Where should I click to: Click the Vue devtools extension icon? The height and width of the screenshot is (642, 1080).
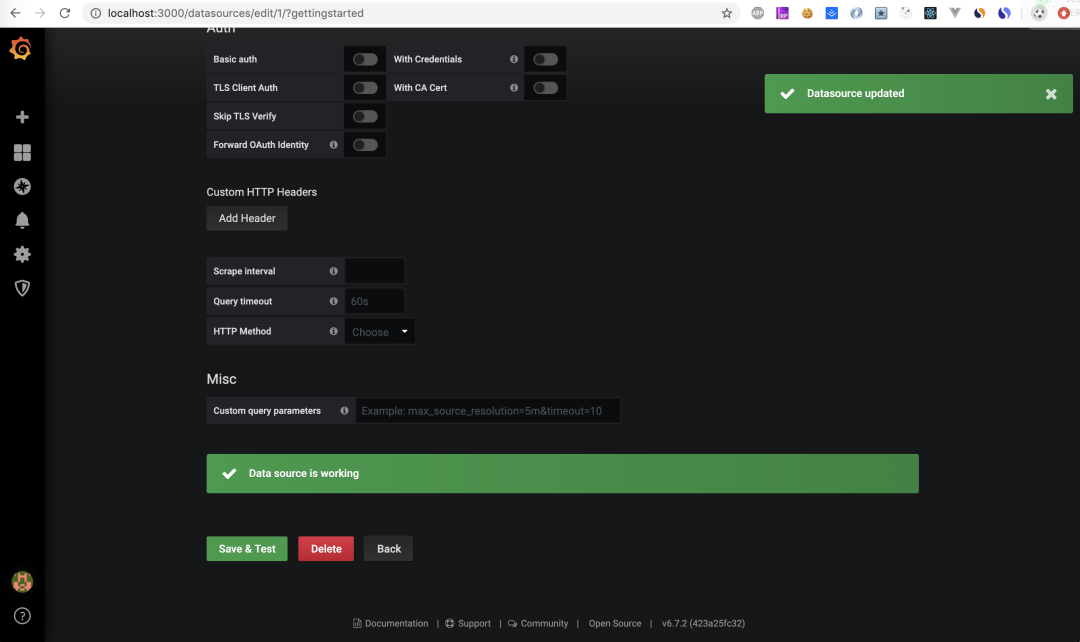click(955, 13)
